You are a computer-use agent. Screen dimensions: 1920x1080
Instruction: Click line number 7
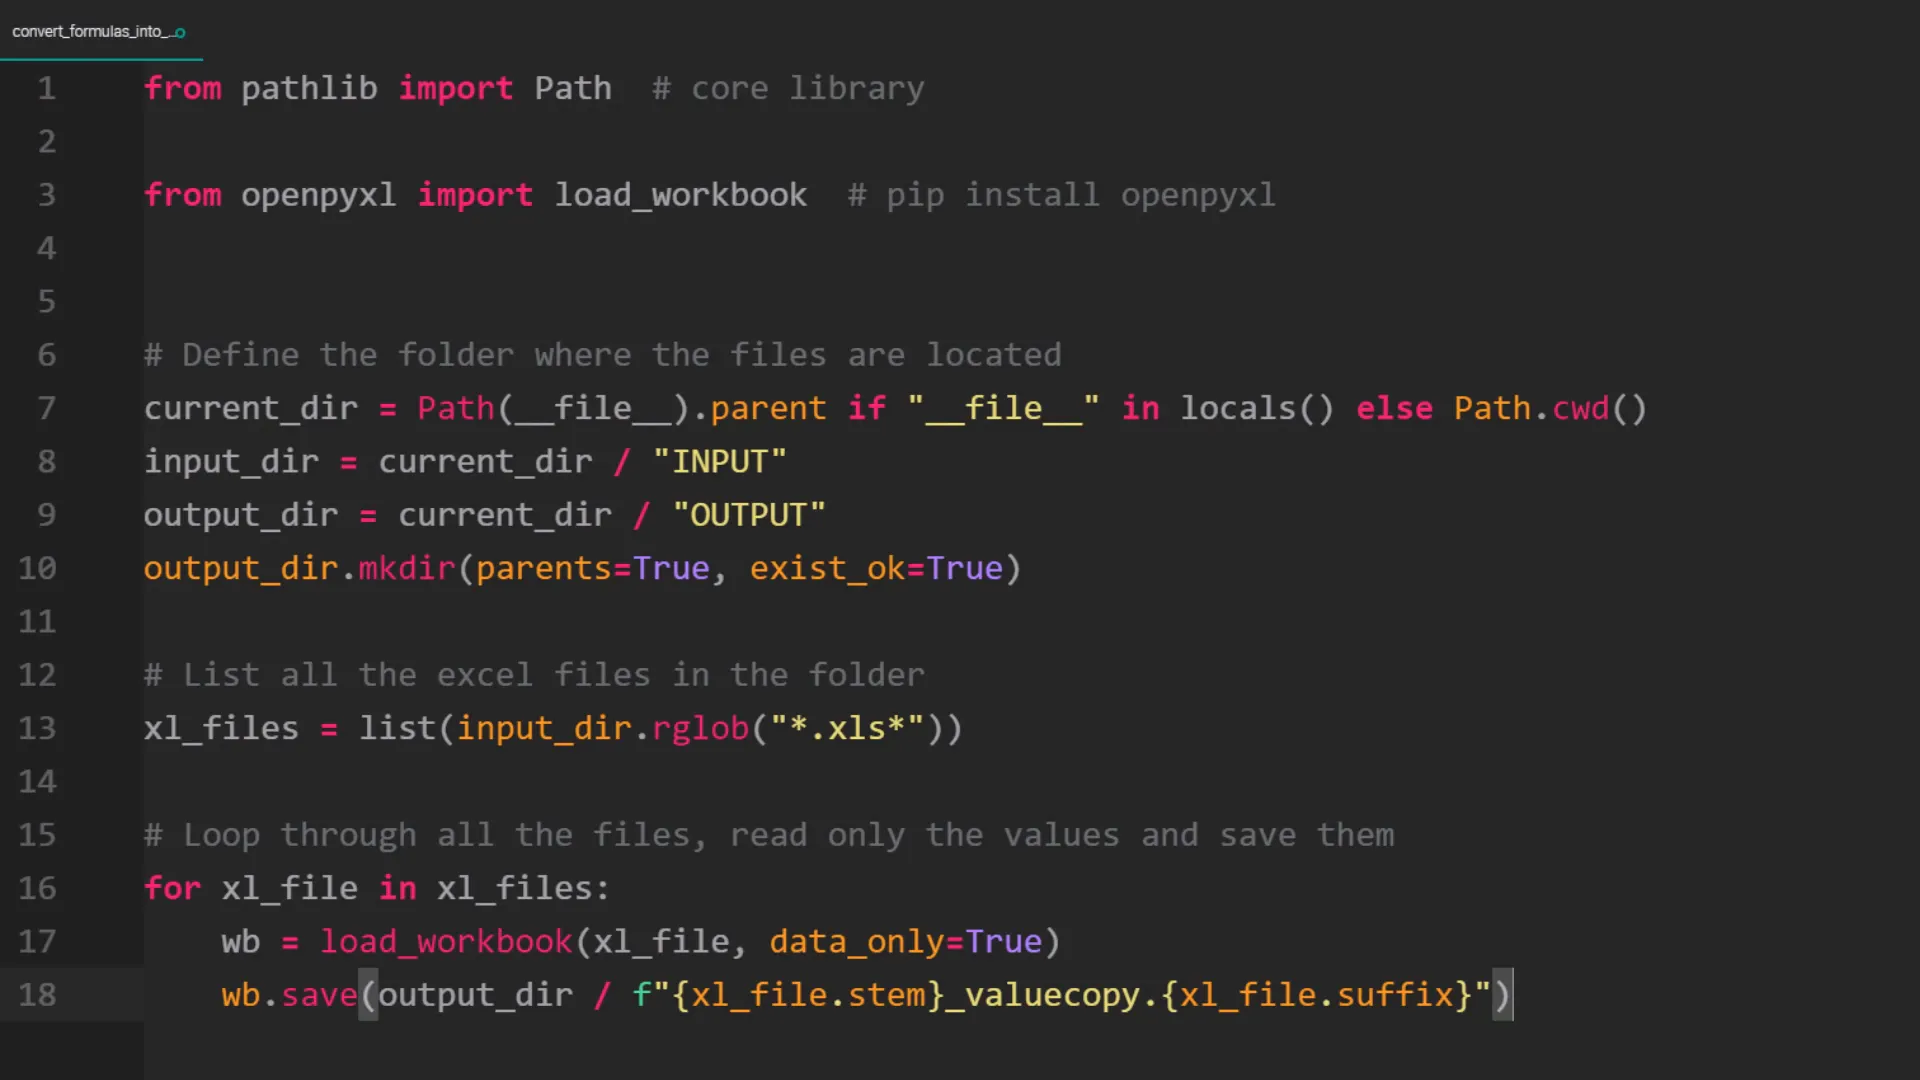click(46, 408)
